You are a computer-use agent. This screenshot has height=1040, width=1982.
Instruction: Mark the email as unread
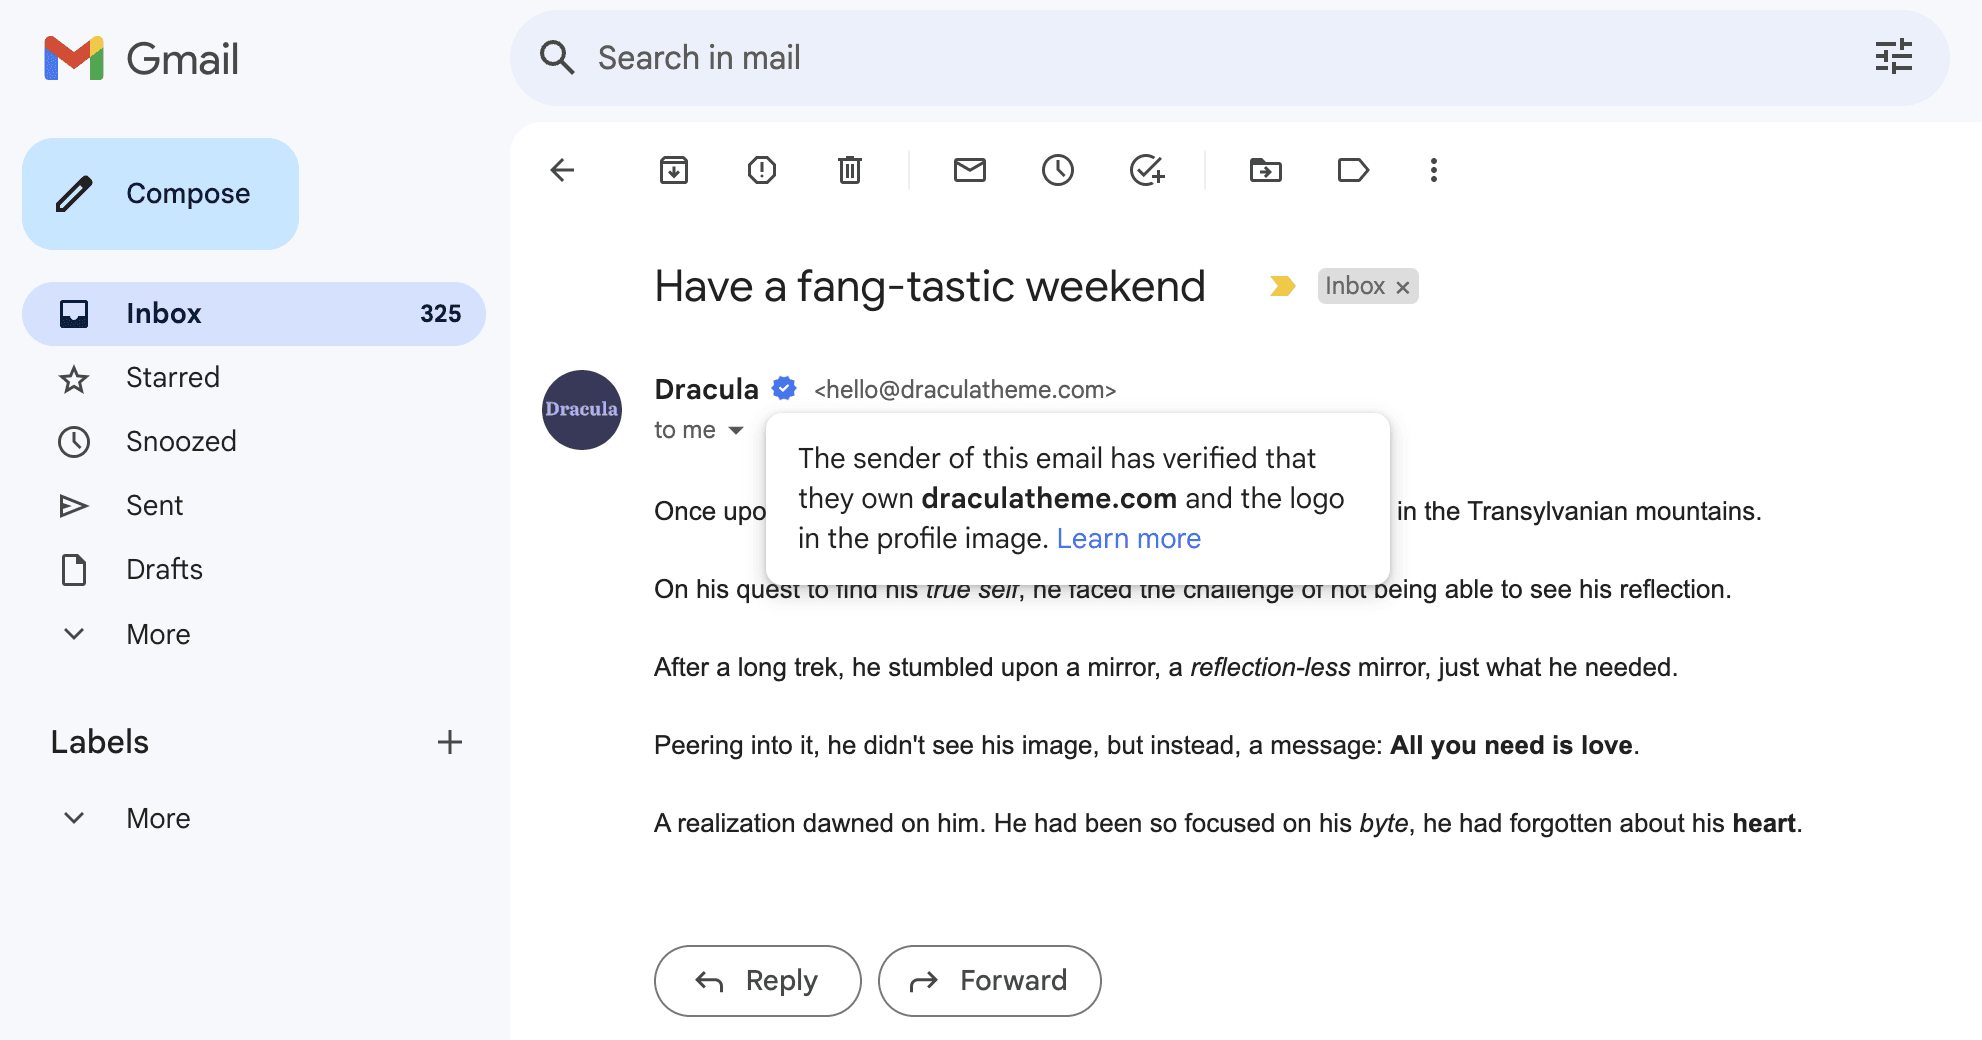coord(969,170)
